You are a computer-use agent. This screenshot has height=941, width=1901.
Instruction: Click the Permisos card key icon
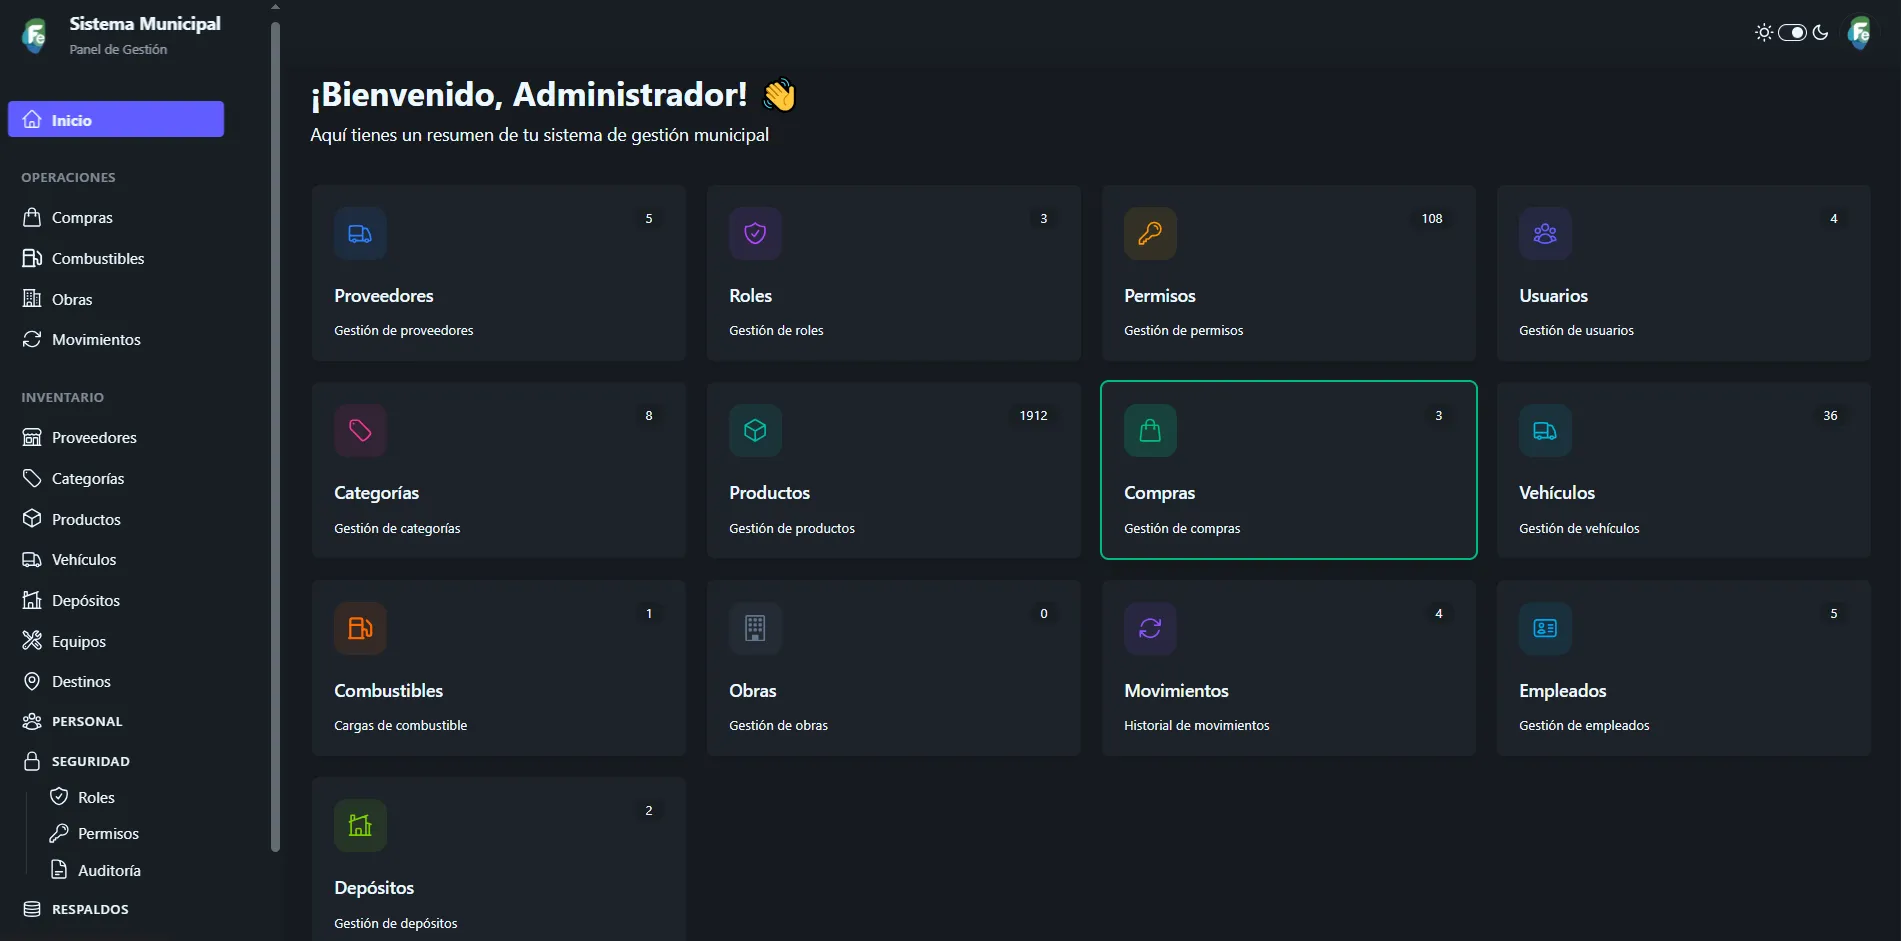click(1150, 233)
